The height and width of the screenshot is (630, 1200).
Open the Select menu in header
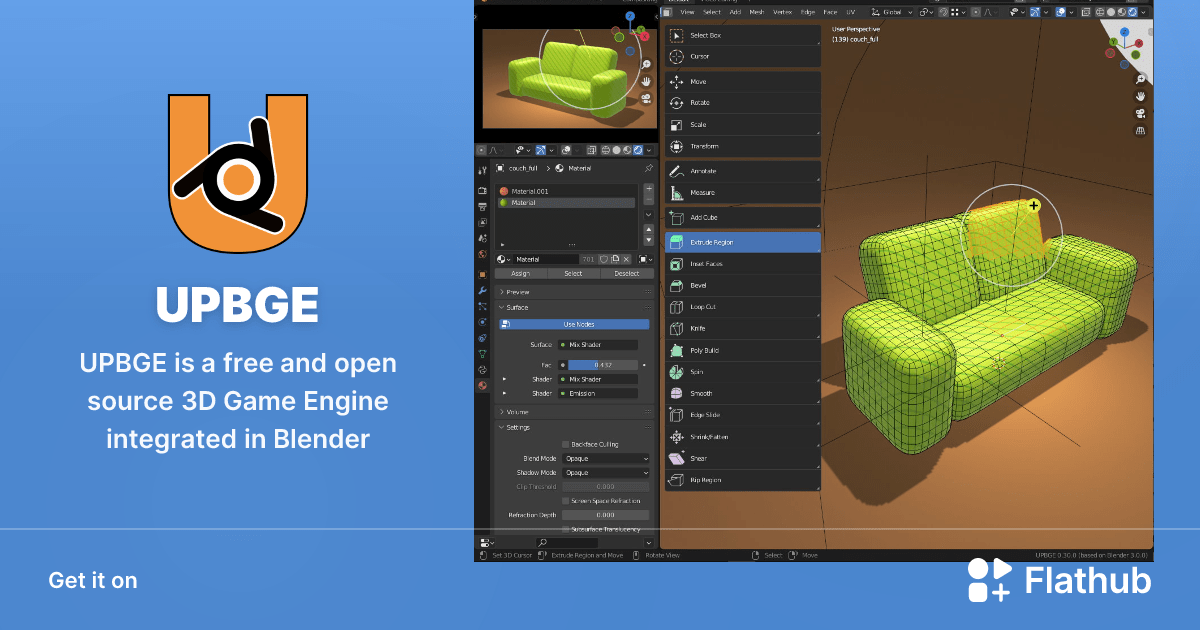click(x=712, y=12)
